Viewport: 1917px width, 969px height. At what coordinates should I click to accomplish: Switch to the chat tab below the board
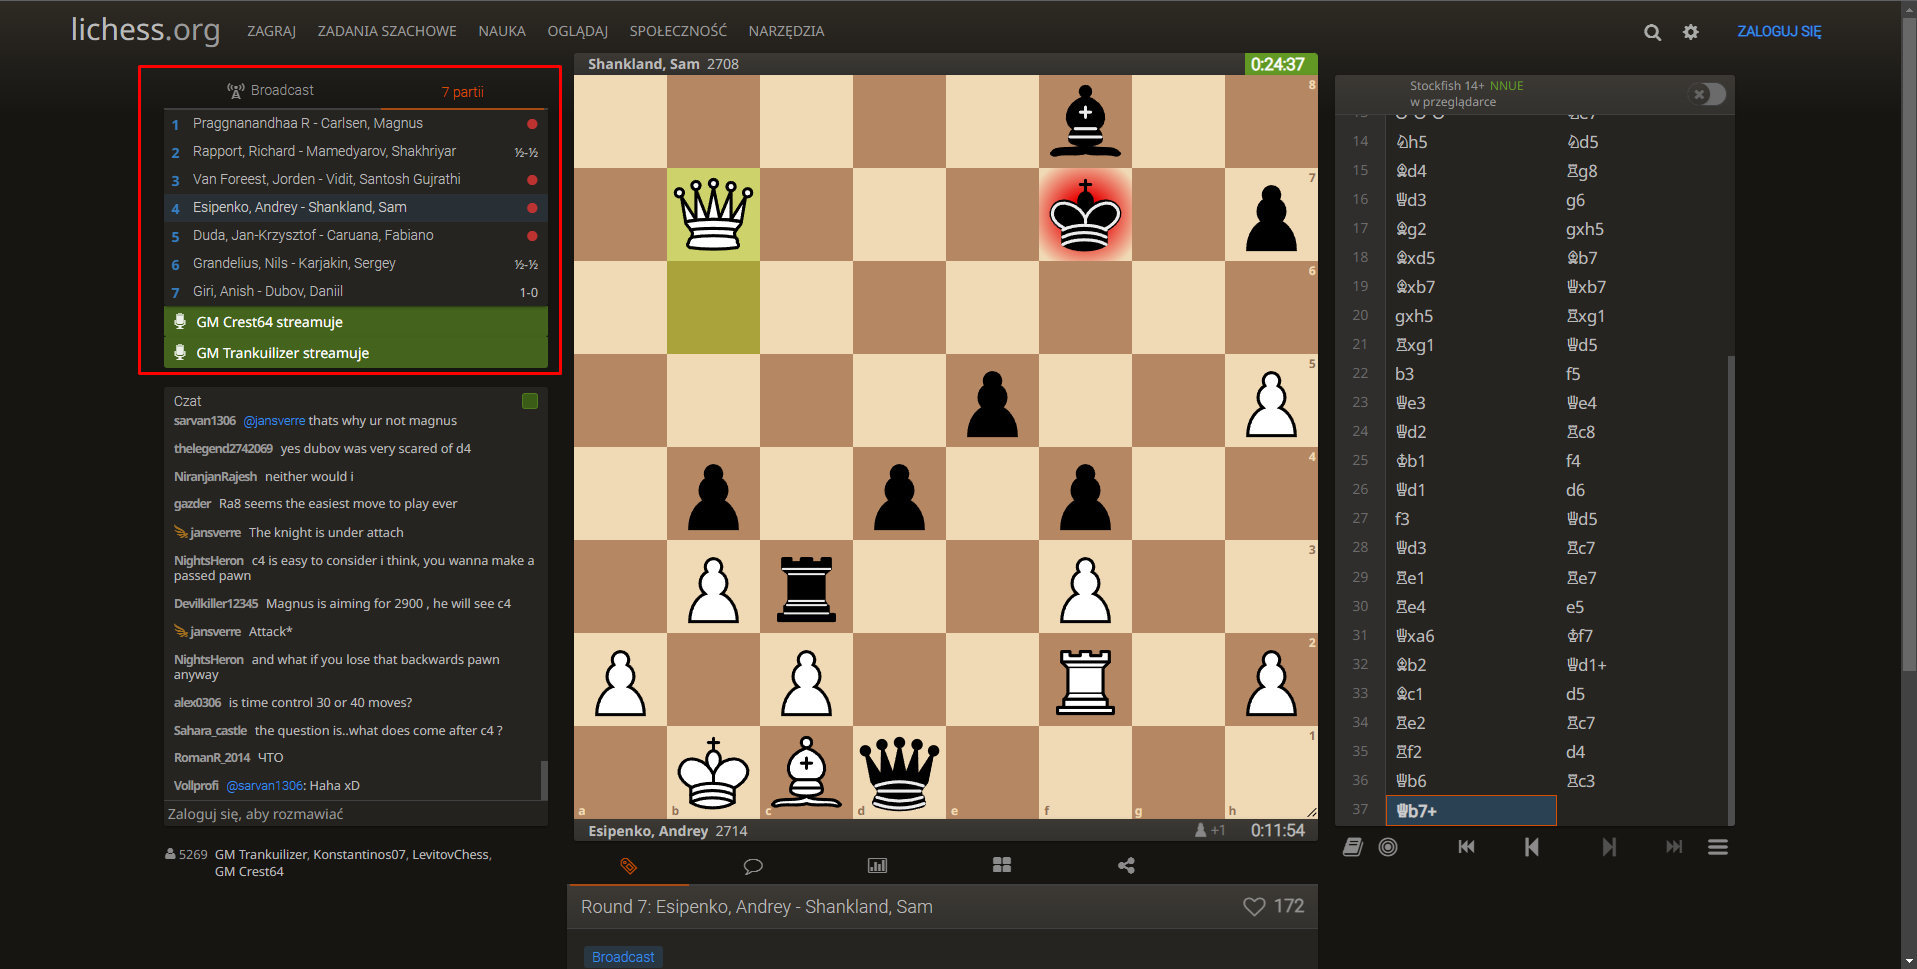coord(753,866)
